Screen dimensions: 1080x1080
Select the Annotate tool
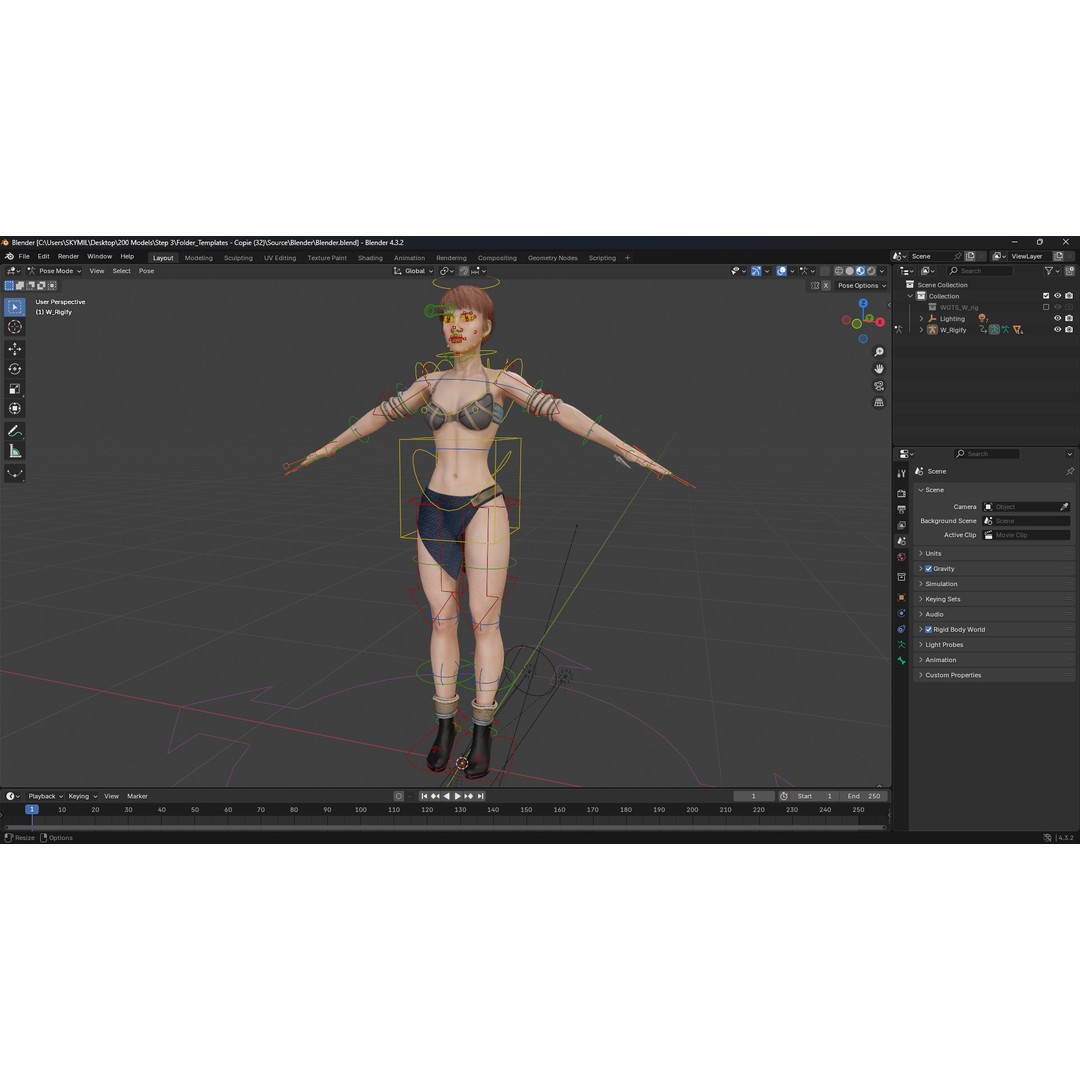pyautogui.click(x=14, y=431)
